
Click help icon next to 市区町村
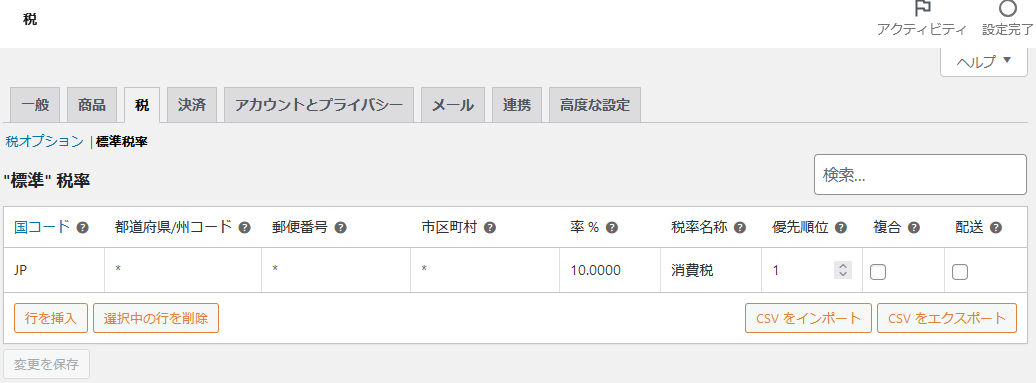[490, 228]
